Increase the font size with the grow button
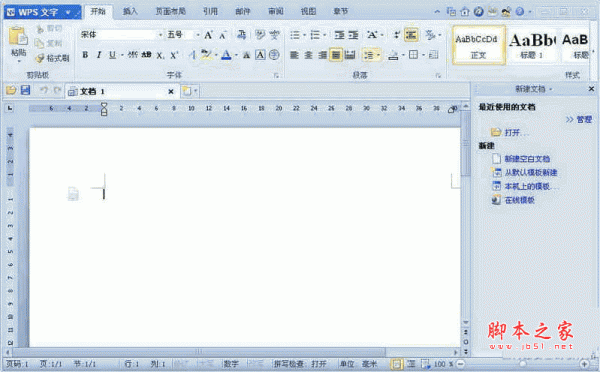Screen dimensions: 600x372 pos(208,35)
